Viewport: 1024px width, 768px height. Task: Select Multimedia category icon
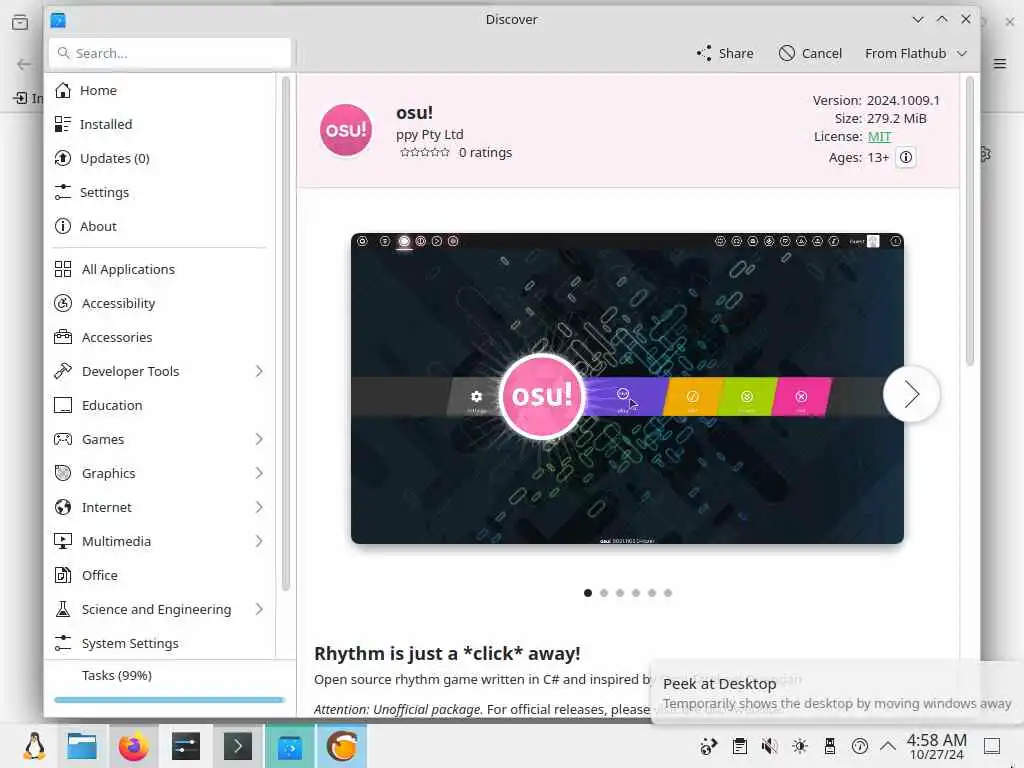pos(63,541)
